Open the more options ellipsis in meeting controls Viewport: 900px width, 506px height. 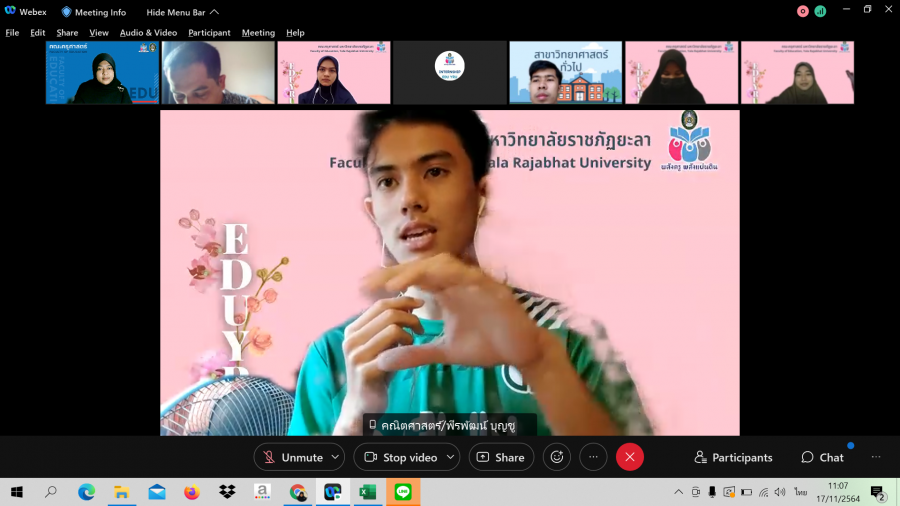tap(593, 457)
